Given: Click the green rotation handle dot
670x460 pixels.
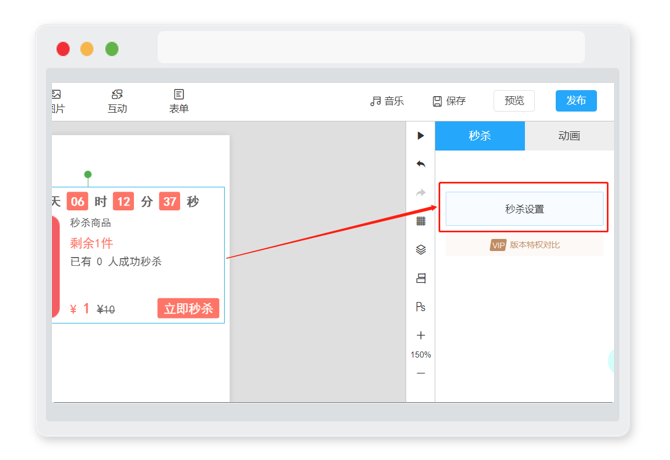Looking at the screenshot, I should click(x=88, y=174).
